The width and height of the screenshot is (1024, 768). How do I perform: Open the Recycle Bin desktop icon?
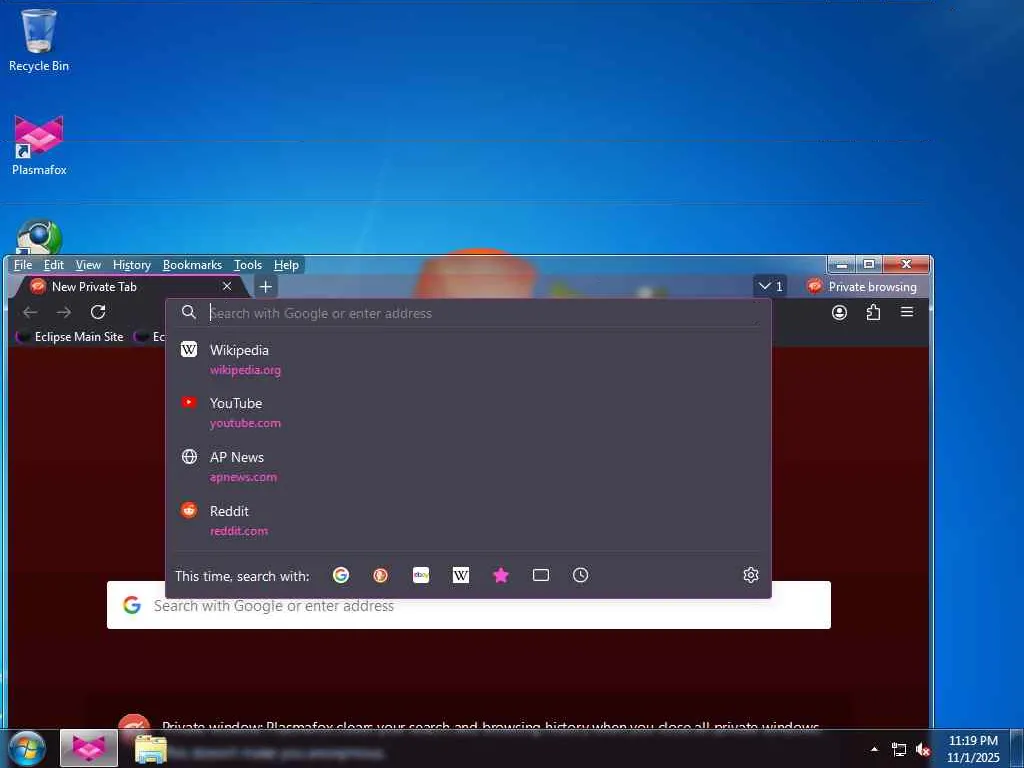[39, 40]
